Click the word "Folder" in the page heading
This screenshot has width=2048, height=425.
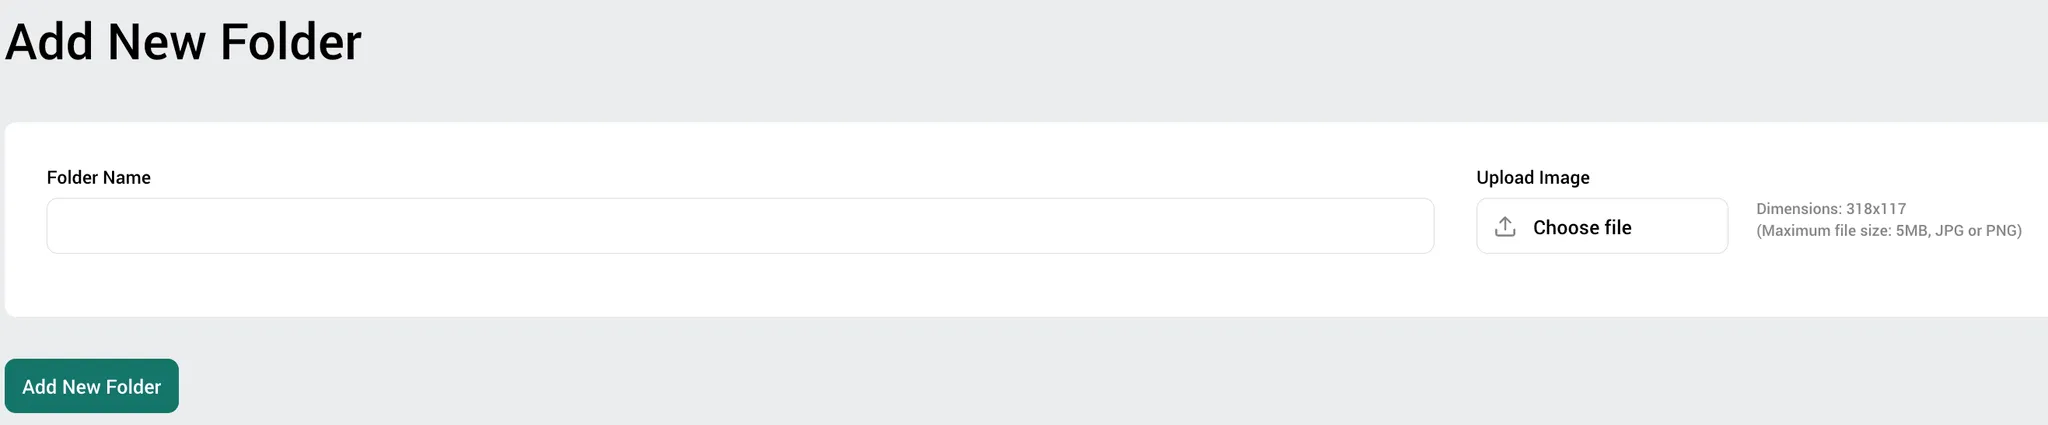pyautogui.click(x=290, y=42)
